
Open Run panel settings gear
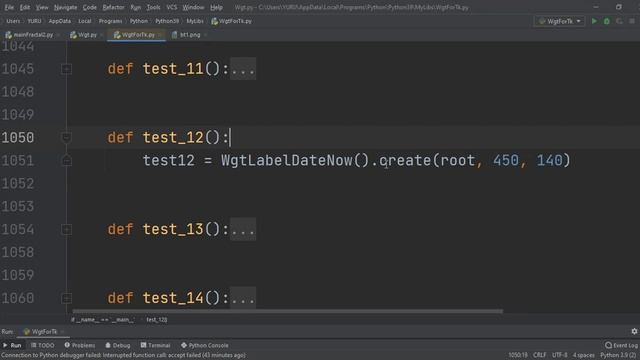pyautogui.click(x=634, y=331)
